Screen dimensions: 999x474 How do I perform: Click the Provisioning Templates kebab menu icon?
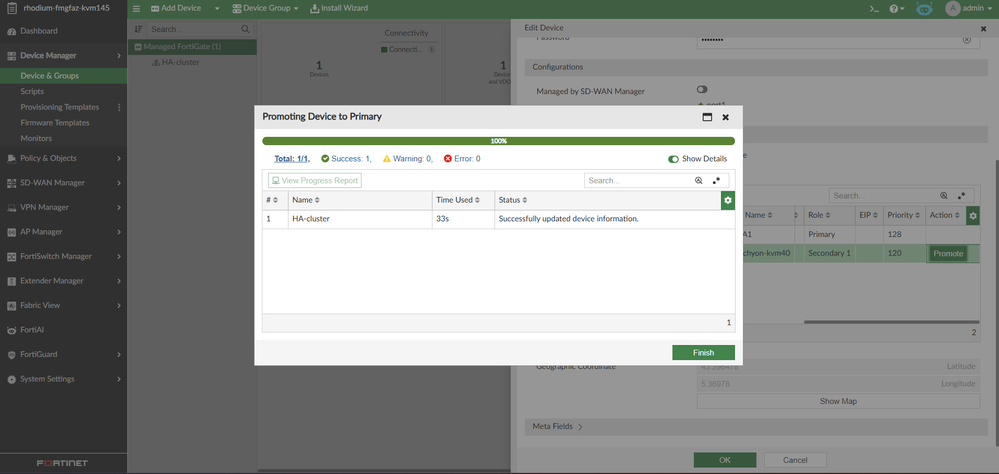119,107
